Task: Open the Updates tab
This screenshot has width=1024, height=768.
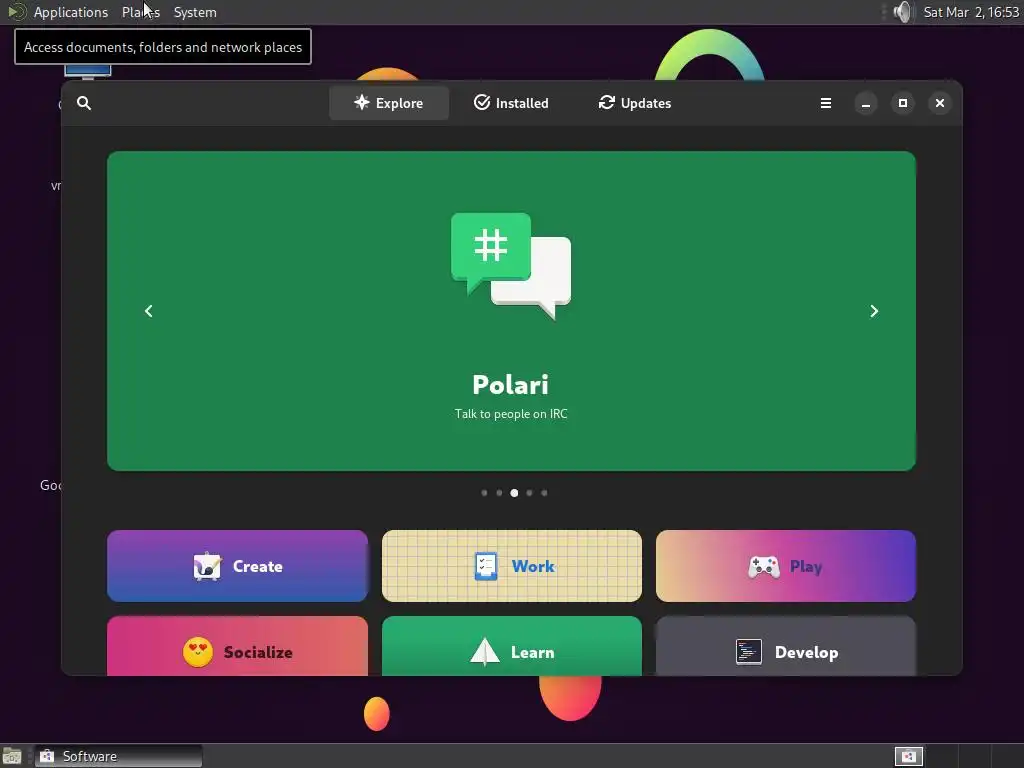Action: (635, 103)
